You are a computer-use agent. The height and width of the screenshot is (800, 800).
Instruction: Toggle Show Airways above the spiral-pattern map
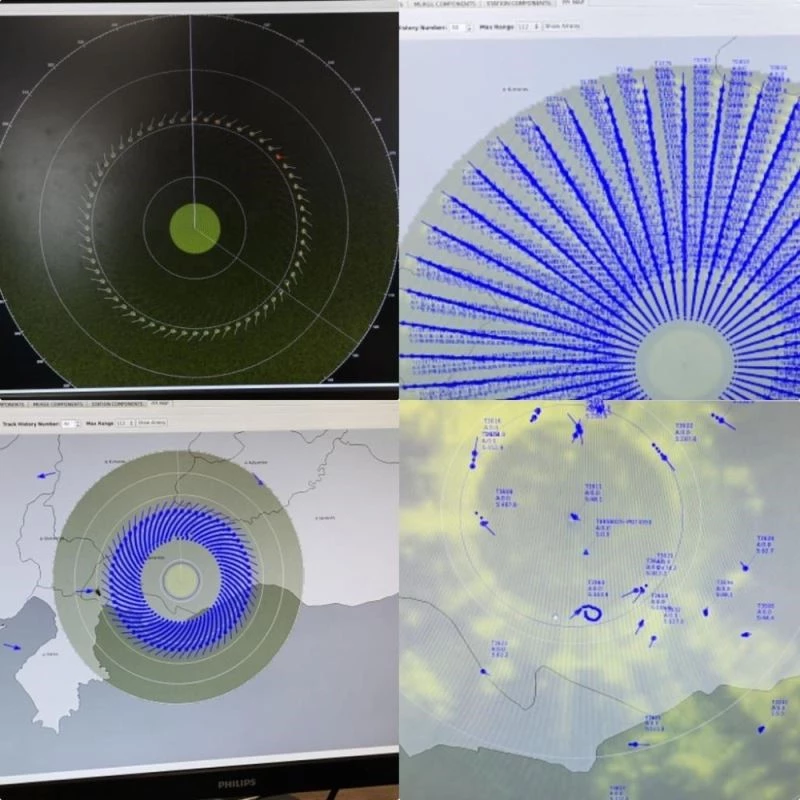[152, 423]
